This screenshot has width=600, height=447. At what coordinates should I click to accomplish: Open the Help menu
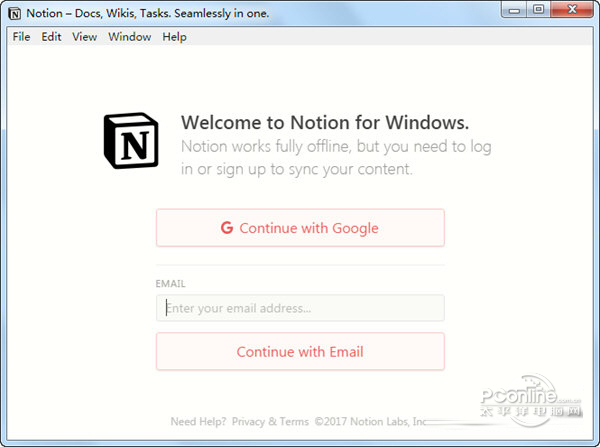(x=174, y=37)
